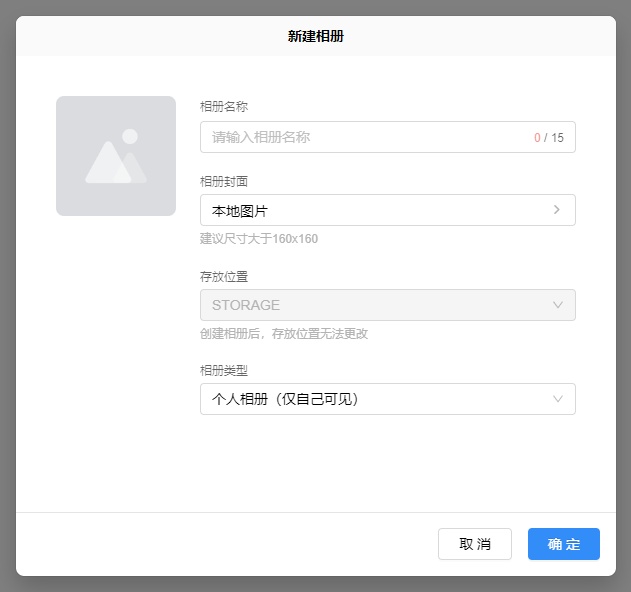
Task: Expand the 个人相册（仅自己可见）type dropdown
Action: tap(380, 399)
